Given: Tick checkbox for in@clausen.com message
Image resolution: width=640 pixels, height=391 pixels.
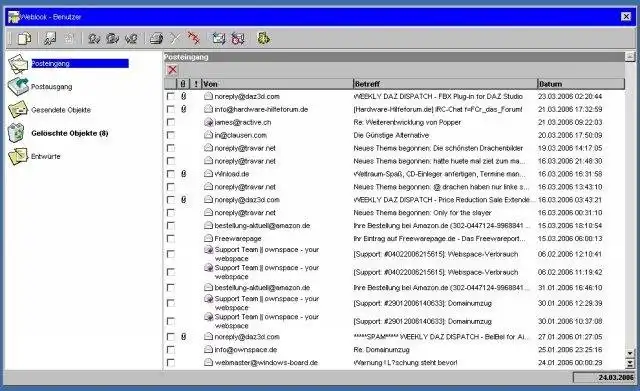Looking at the screenshot, I should [x=171, y=135].
